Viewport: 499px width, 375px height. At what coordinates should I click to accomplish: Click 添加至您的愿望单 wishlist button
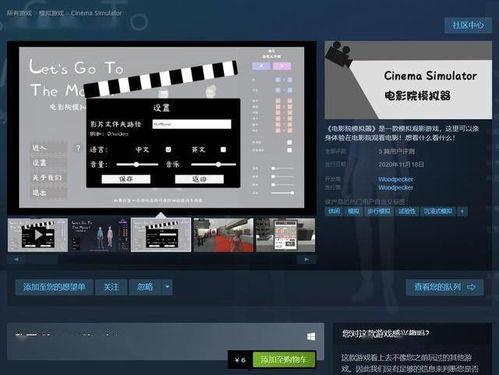click(54, 287)
